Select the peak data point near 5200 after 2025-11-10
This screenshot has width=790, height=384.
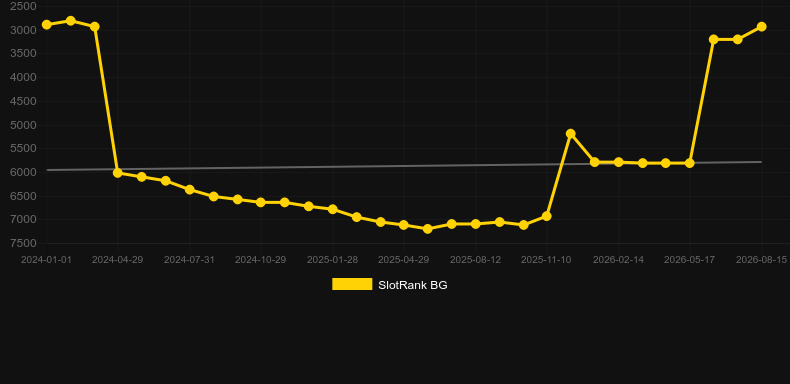[x=570, y=134]
